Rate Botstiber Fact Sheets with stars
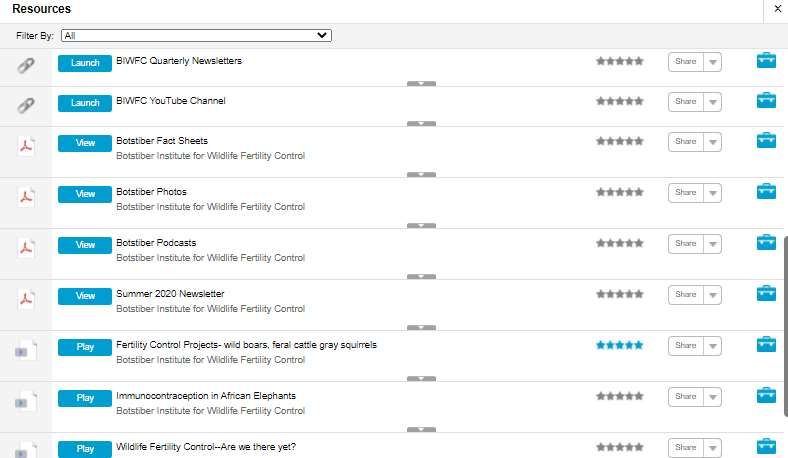This screenshot has height=458, width=788. [x=620, y=141]
